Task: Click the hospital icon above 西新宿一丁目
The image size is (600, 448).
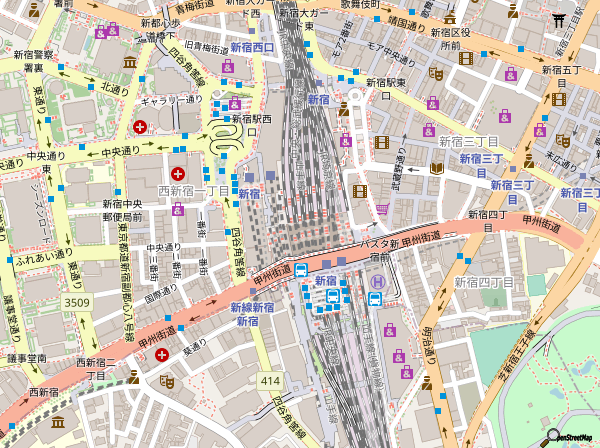Action: pyautogui.click(x=178, y=173)
